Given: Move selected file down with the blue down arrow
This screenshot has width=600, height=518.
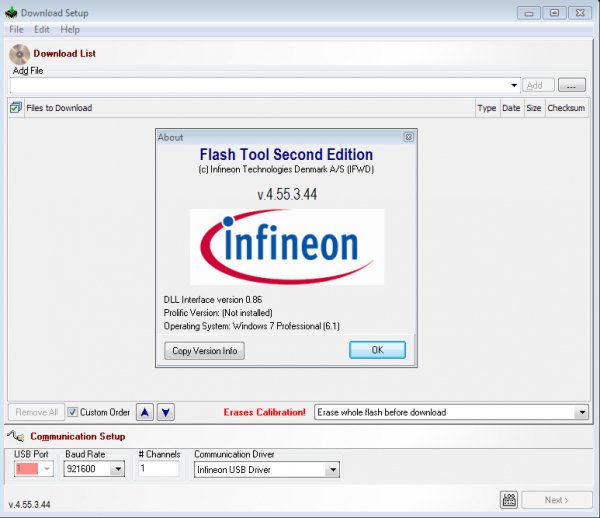Looking at the screenshot, I should click(166, 412).
